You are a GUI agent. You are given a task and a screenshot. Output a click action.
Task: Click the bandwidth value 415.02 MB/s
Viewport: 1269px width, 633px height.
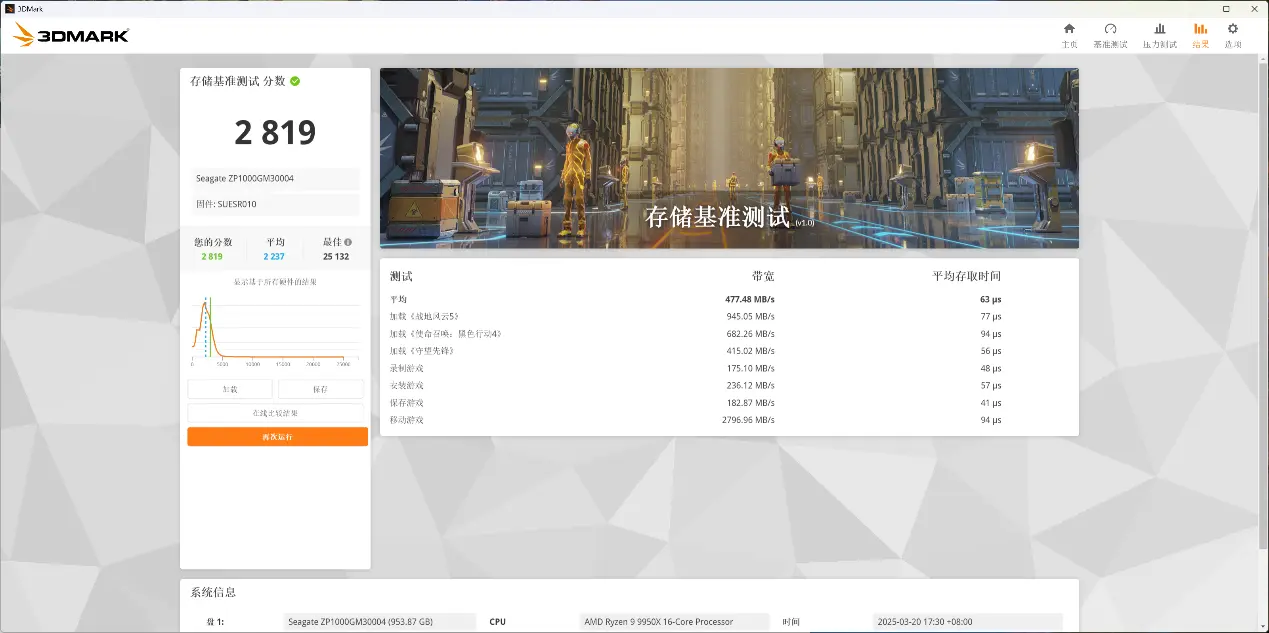click(750, 351)
